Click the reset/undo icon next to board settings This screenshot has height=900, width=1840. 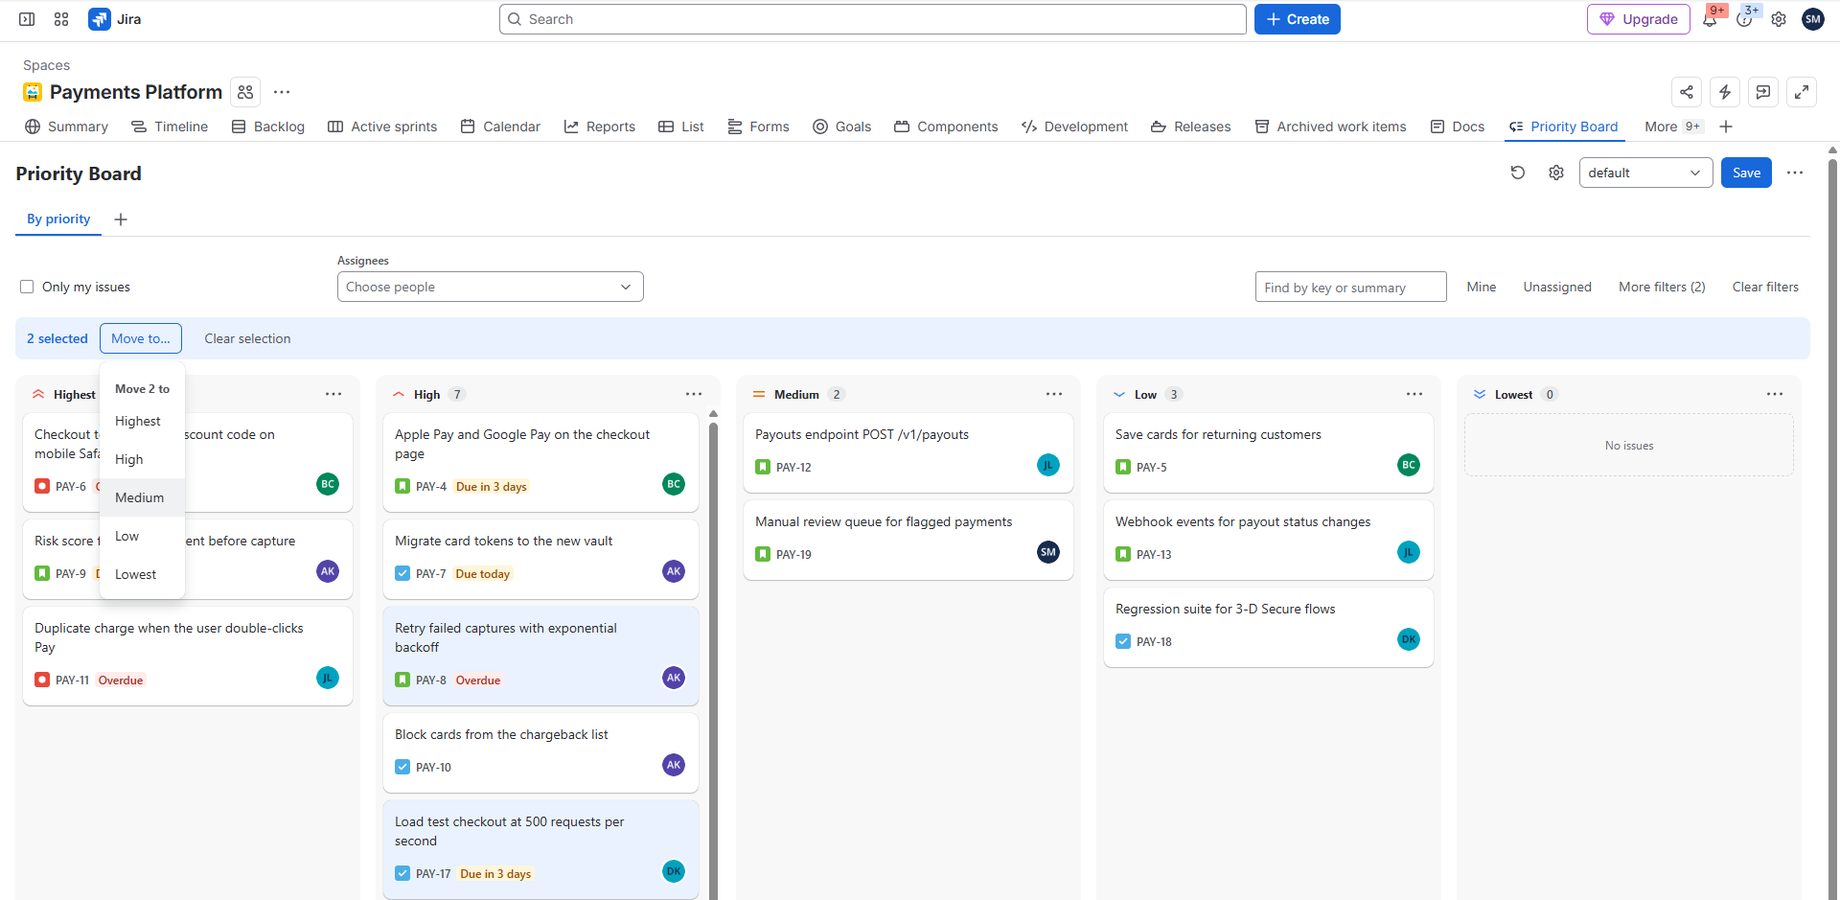[1517, 173]
